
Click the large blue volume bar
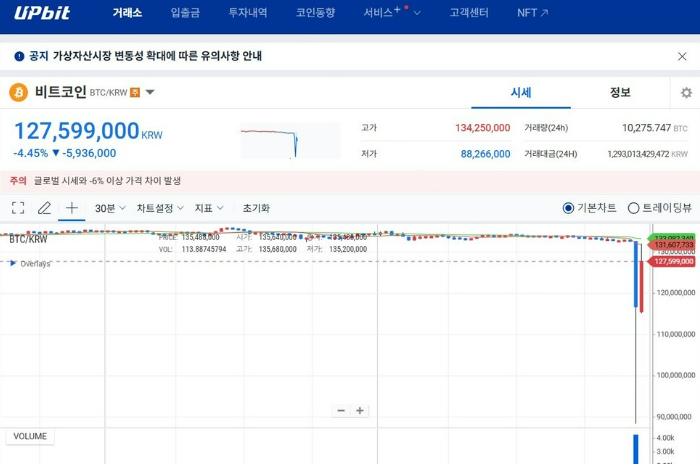636,449
